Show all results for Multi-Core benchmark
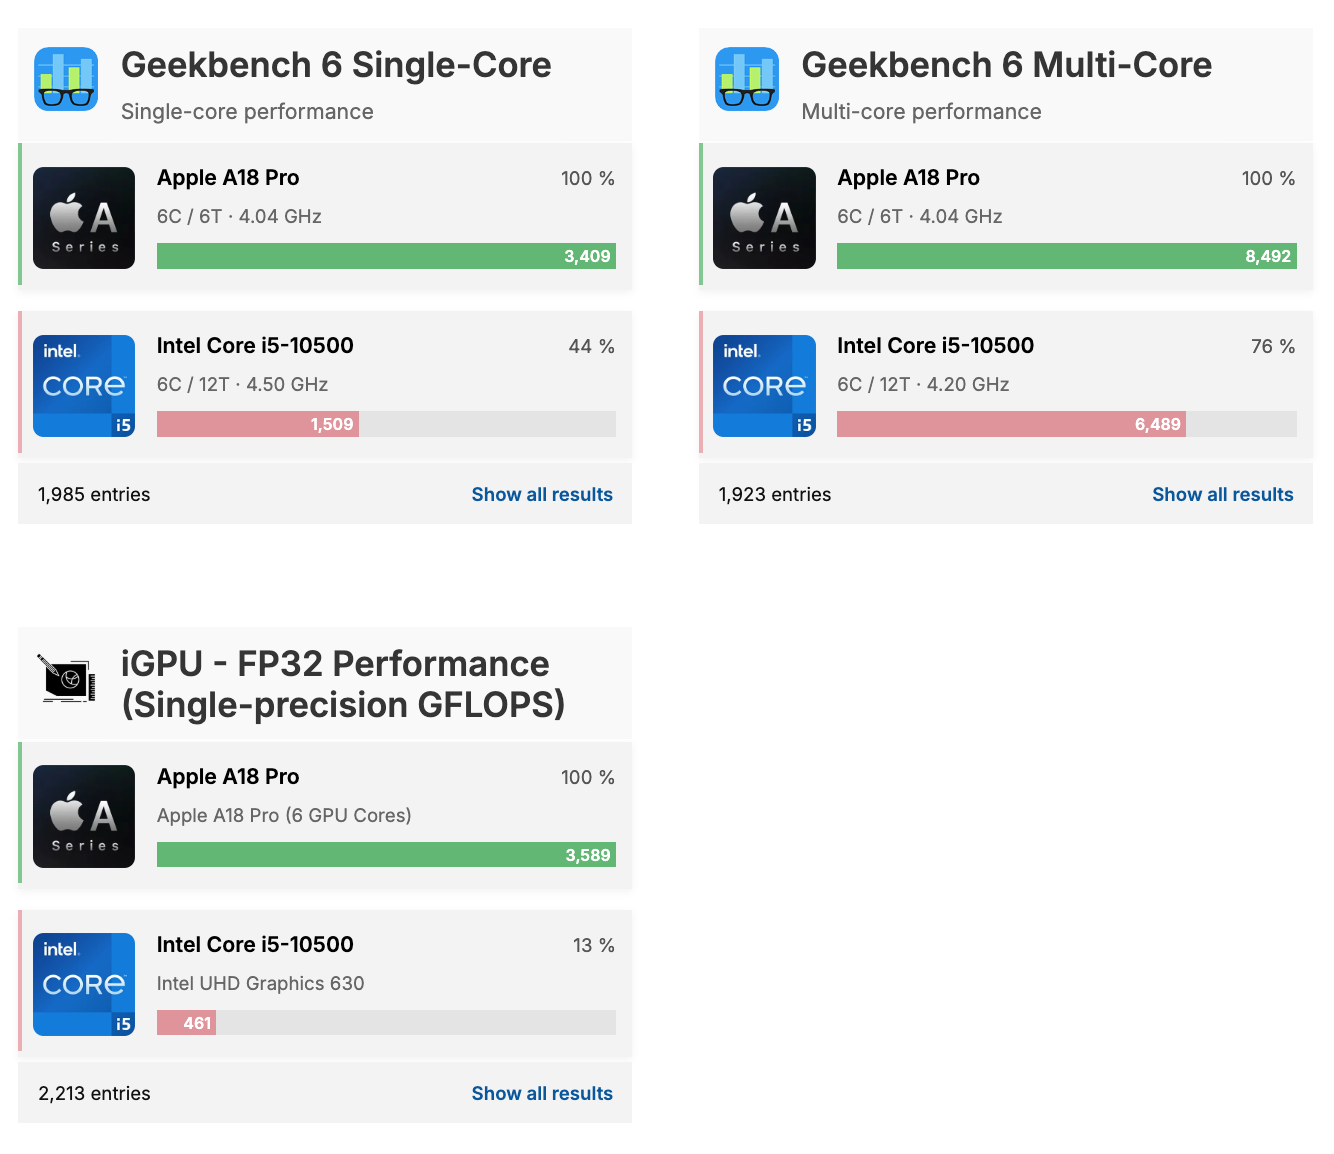This screenshot has width=1334, height=1154. [1222, 494]
